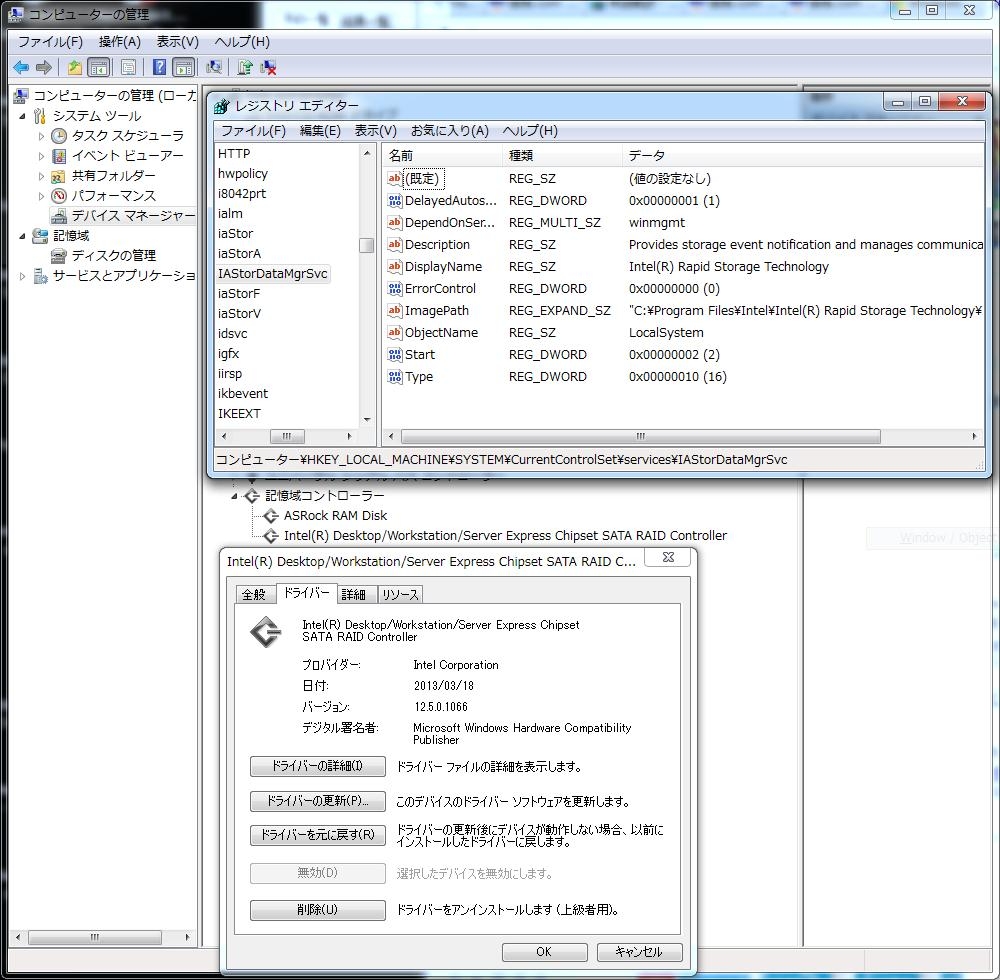Viewport: 1000px width, 980px height.
Task: Expand the パフォーマンス node
Action: point(41,196)
